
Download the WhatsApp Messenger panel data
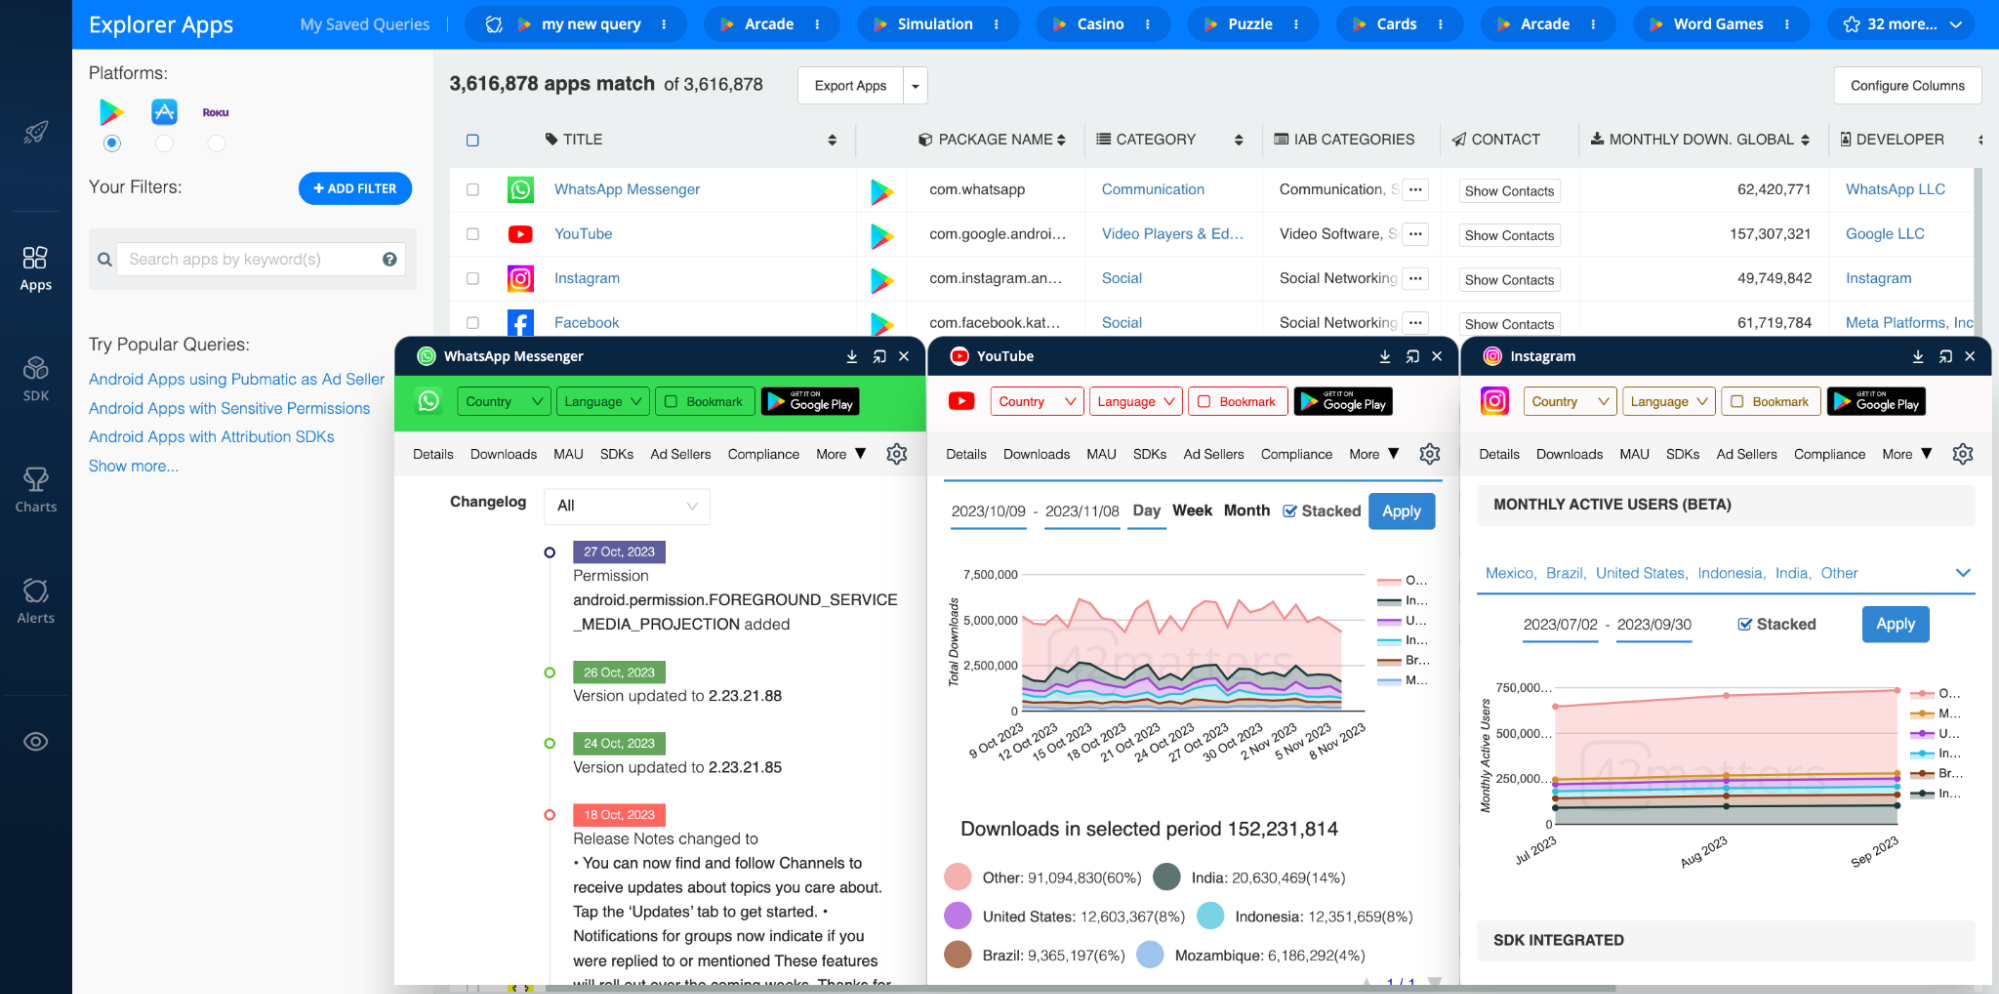coord(852,356)
